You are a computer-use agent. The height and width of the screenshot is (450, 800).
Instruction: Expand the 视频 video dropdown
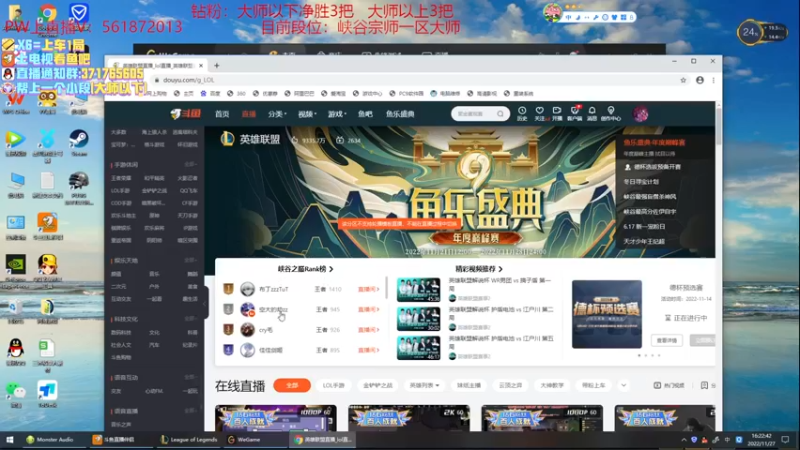(x=307, y=114)
